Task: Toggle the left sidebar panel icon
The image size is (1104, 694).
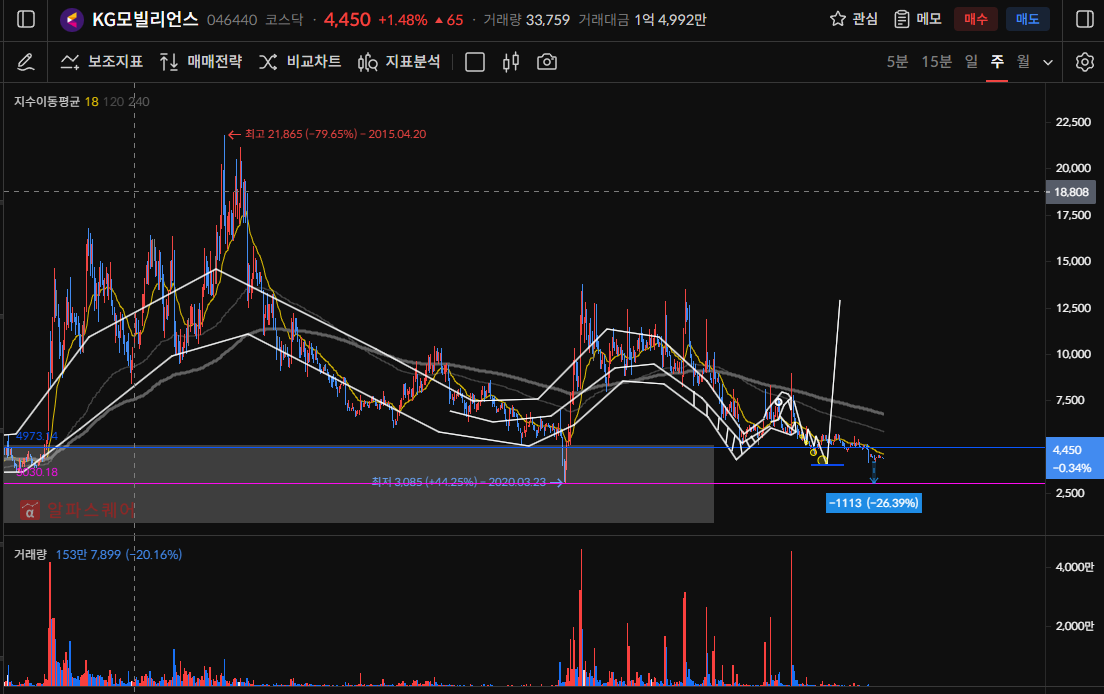Action: 25,19
